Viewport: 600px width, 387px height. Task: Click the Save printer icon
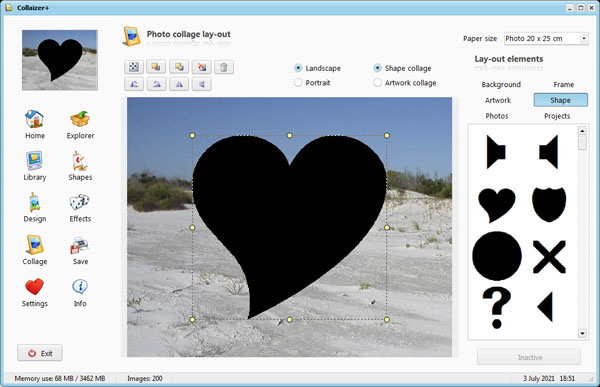(80, 251)
